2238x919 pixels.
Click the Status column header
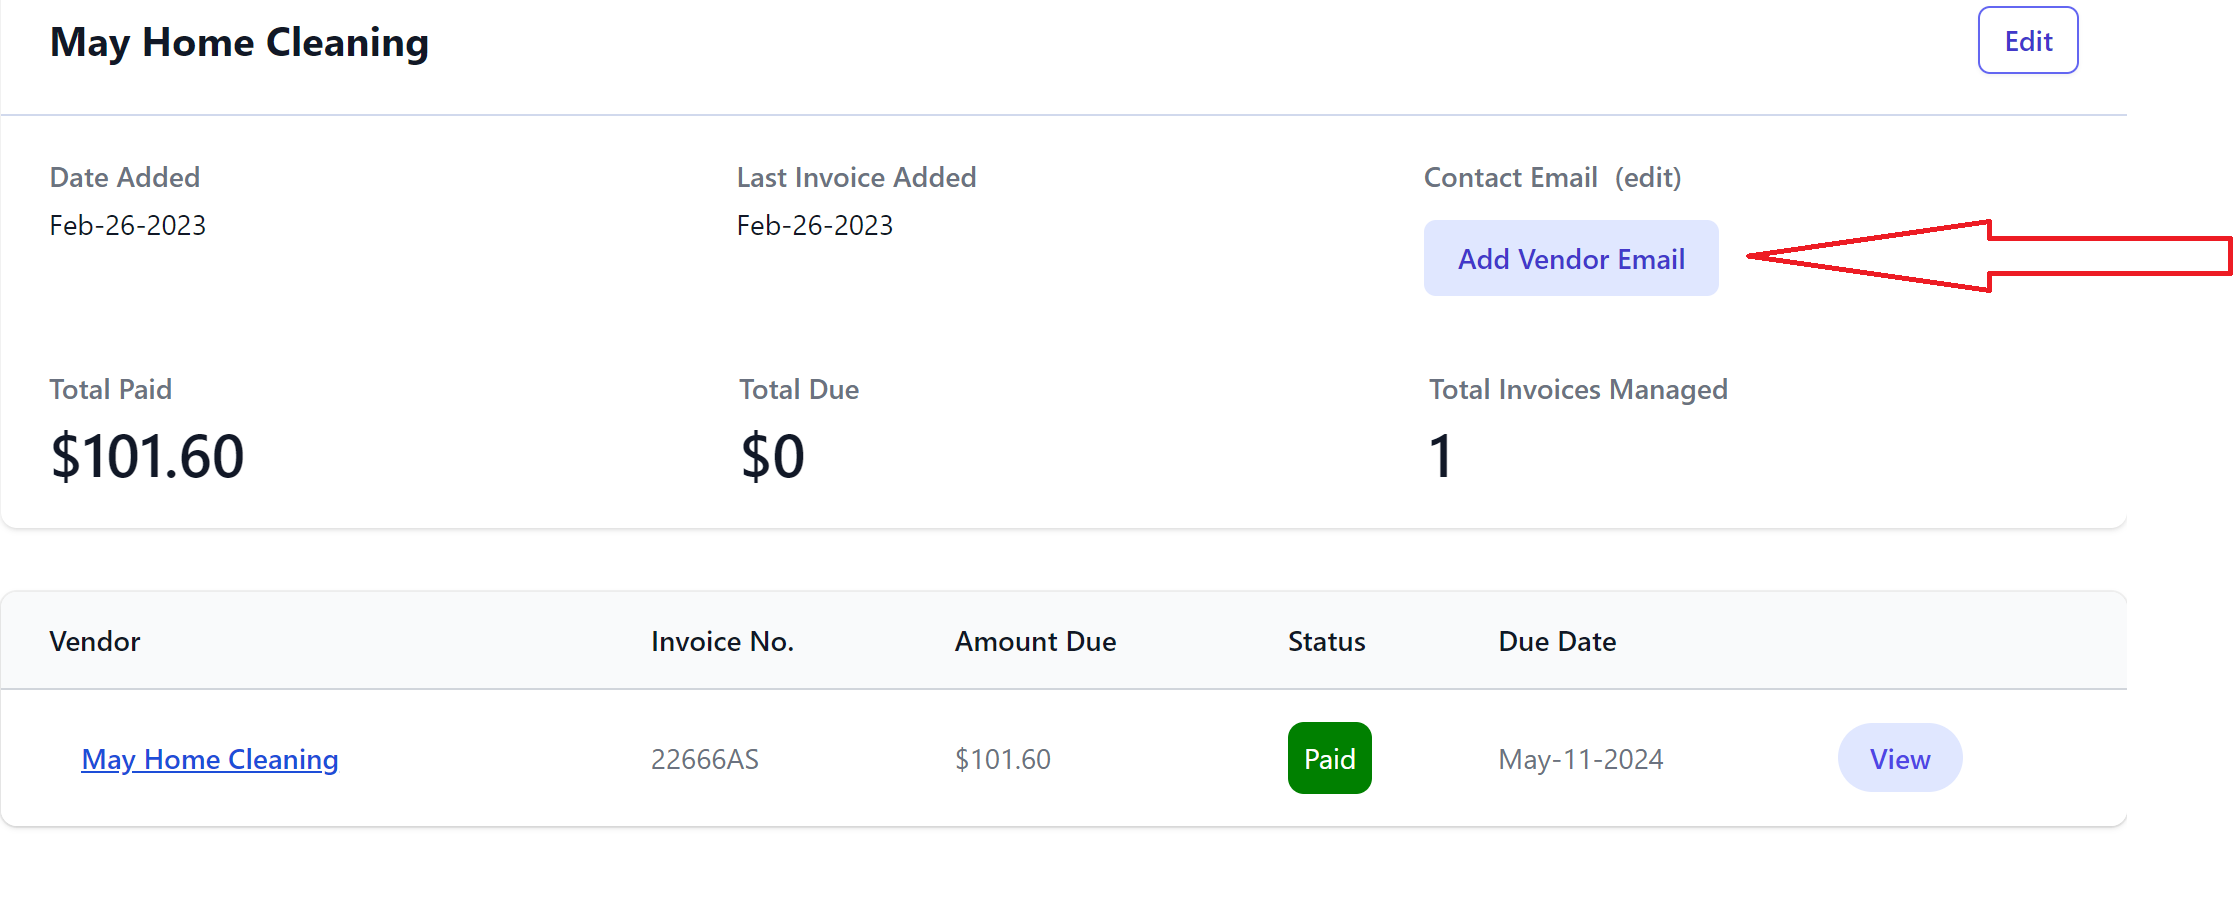point(1326,642)
